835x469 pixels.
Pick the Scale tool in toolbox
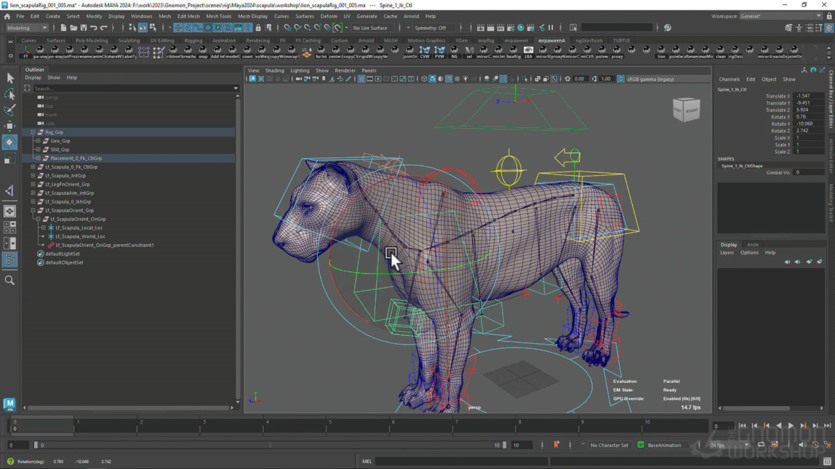[x=10, y=159]
